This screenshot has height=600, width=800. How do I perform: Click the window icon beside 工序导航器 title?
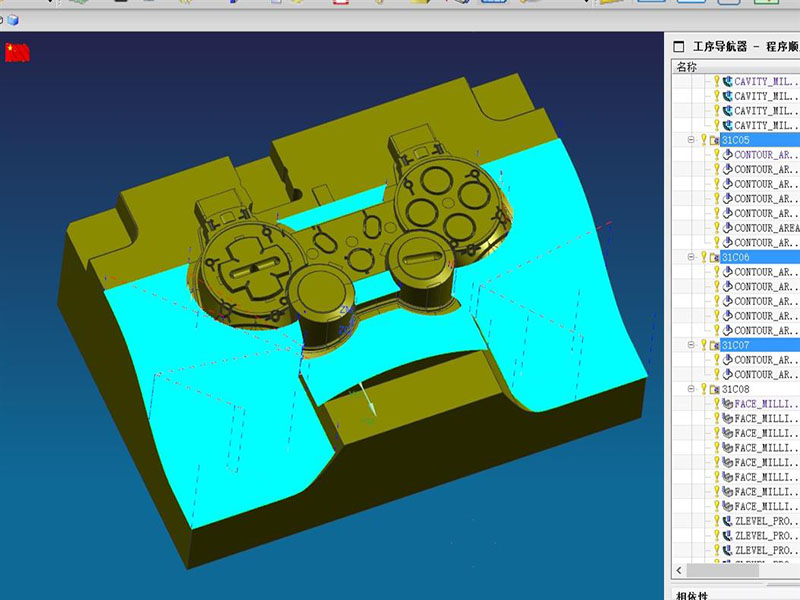tap(679, 46)
